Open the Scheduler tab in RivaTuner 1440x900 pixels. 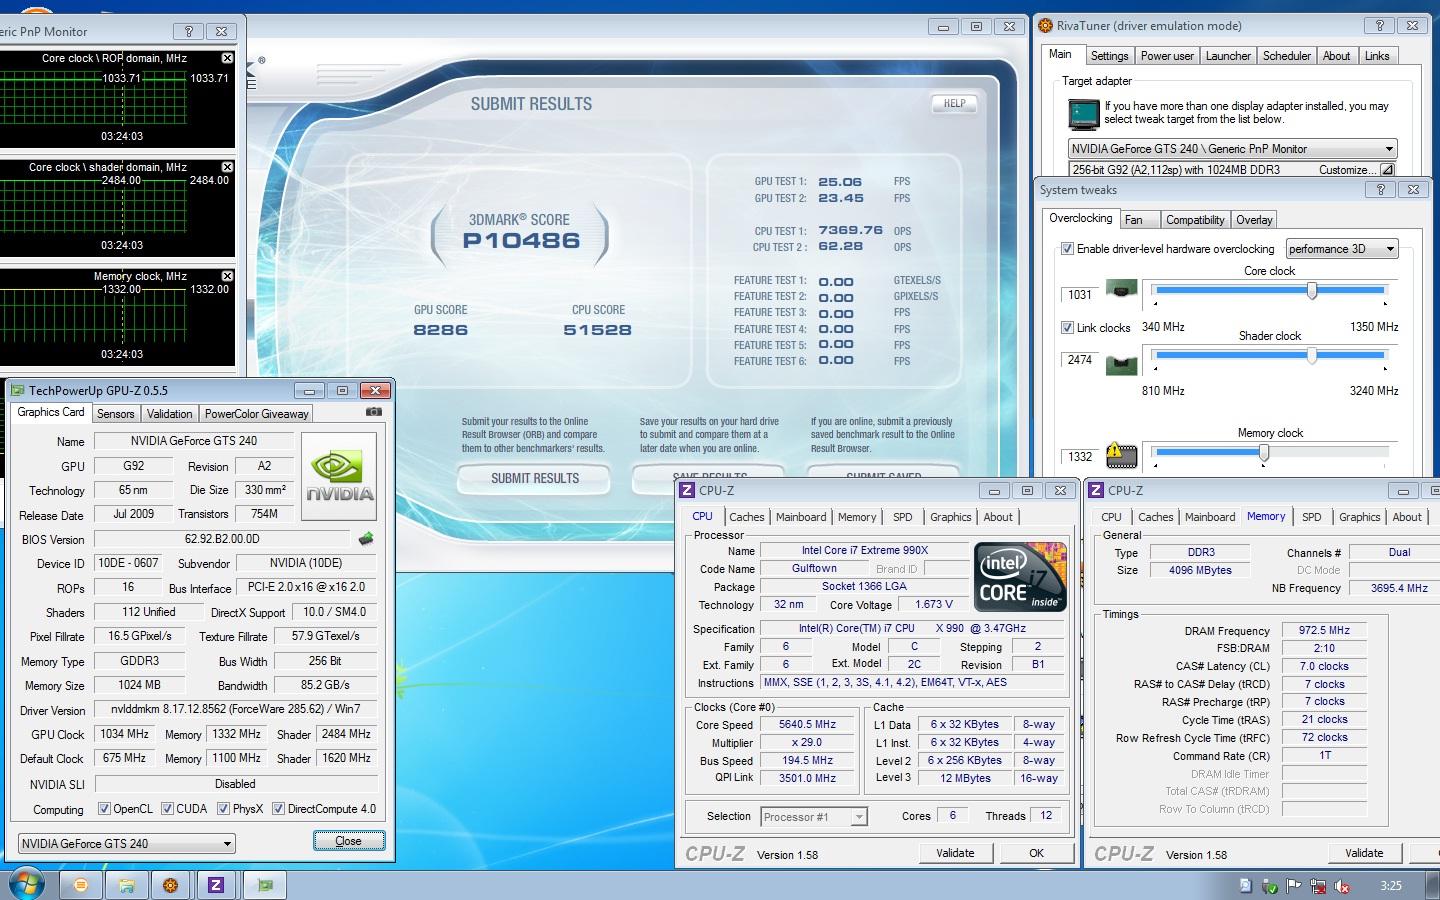tap(1287, 56)
